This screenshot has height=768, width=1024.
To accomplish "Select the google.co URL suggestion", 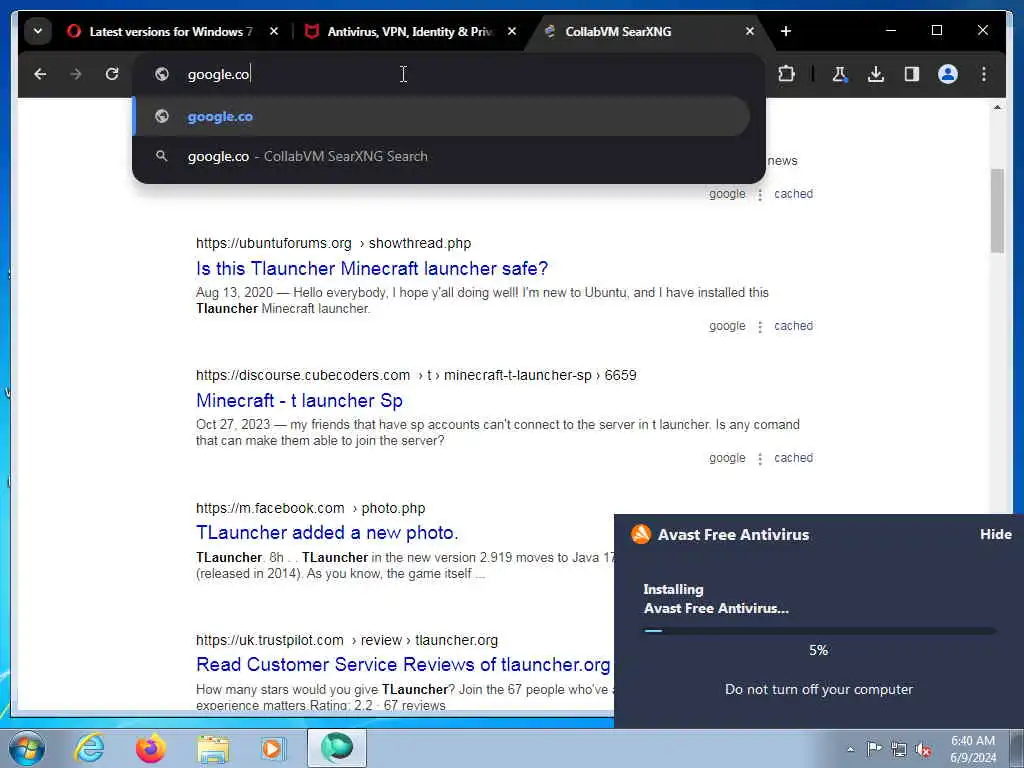I will [442, 117].
